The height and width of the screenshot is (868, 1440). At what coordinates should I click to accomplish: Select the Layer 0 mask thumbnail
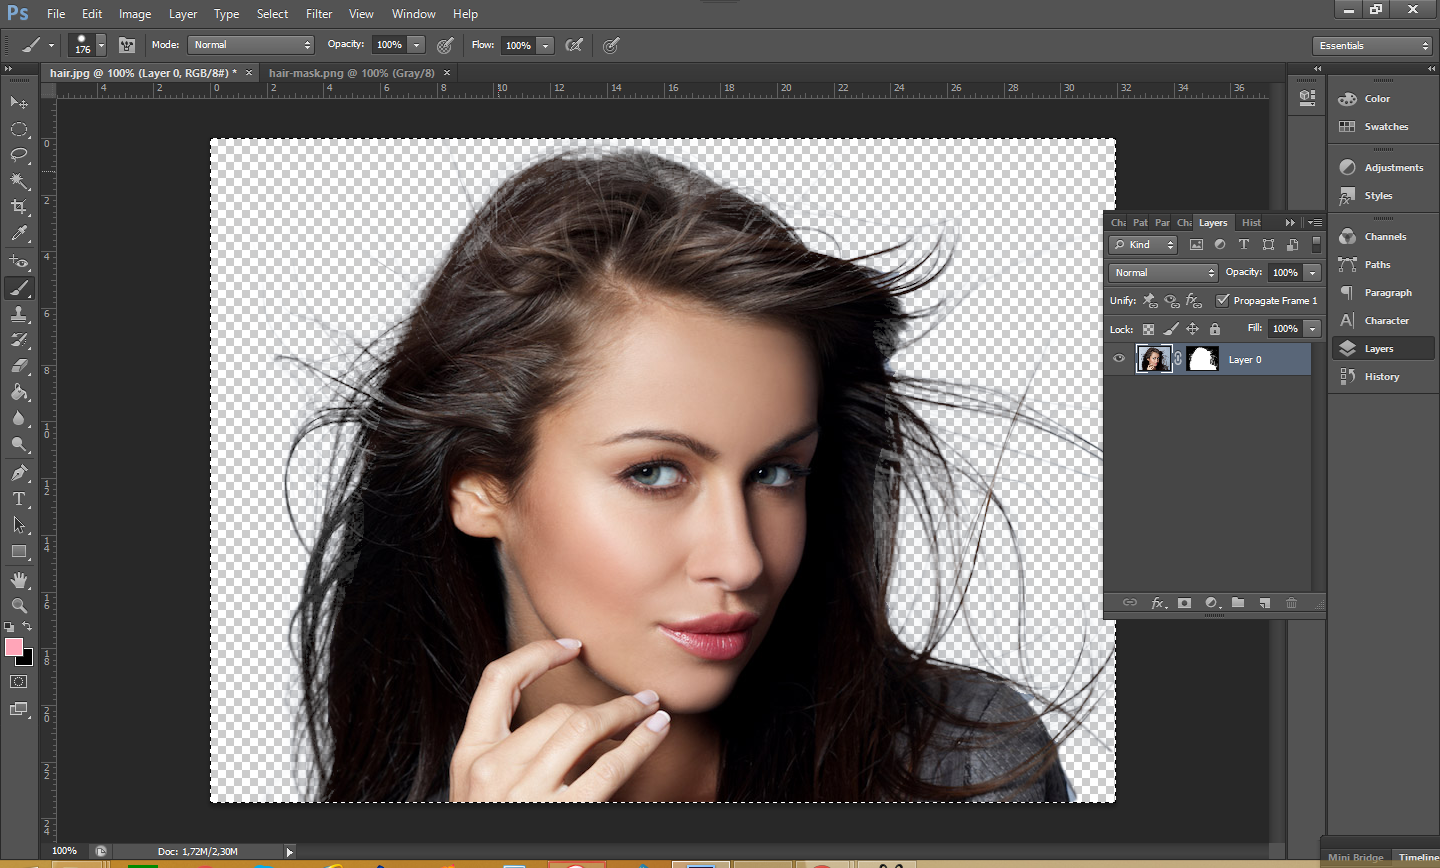tap(1202, 359)
